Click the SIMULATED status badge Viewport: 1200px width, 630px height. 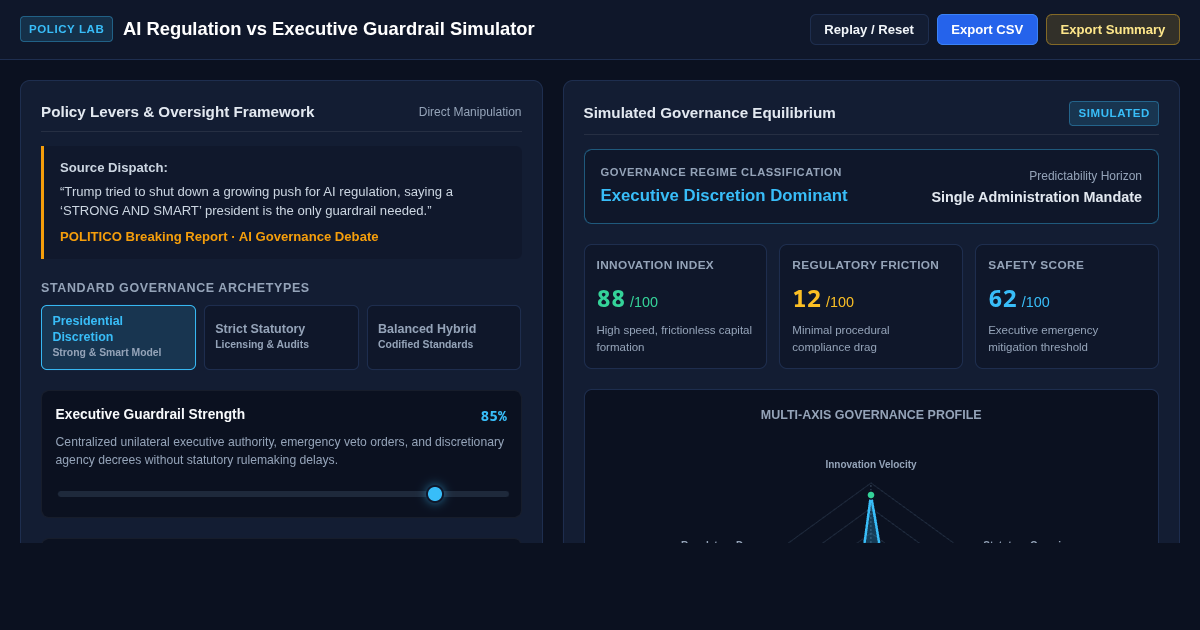(1114, 113)
